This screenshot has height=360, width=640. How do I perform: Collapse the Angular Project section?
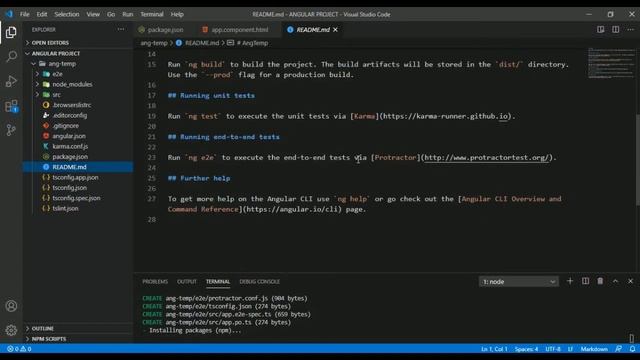point(78,53)
